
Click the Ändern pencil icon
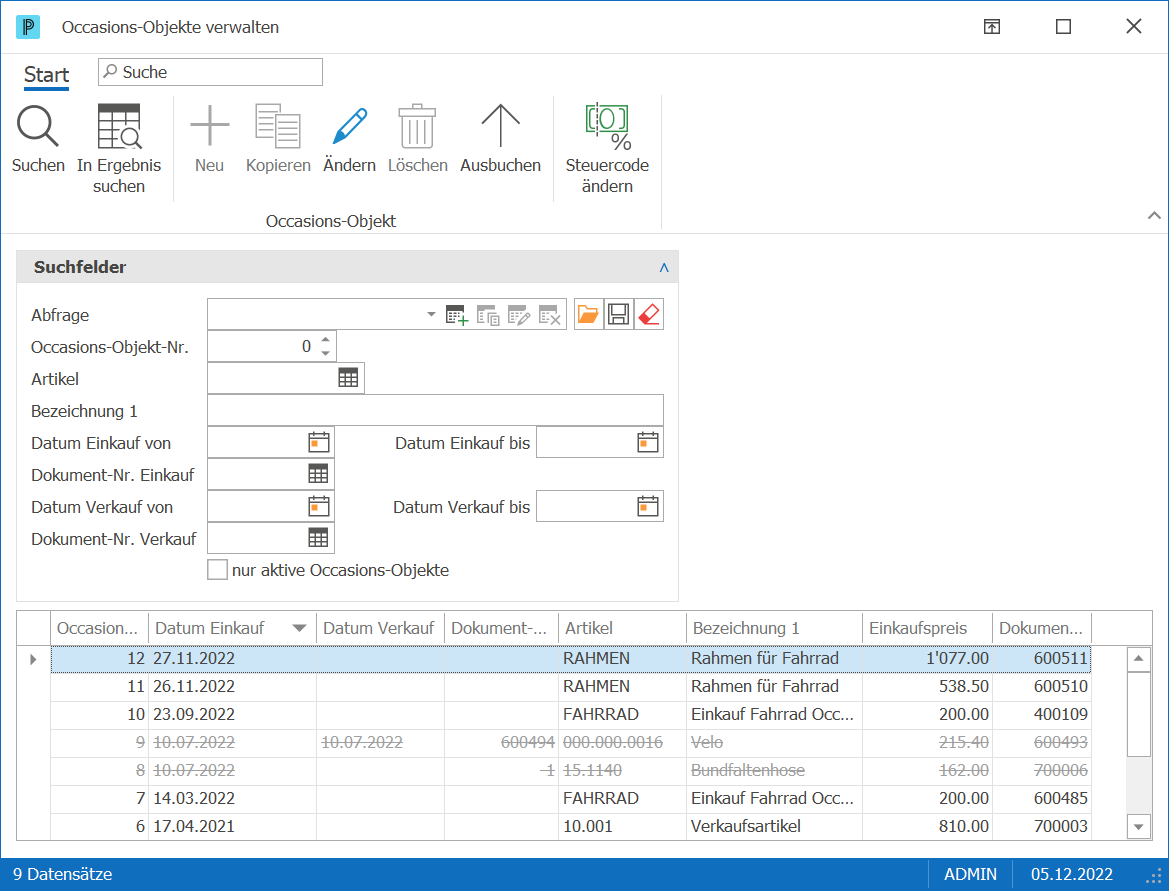pos(350,125)
